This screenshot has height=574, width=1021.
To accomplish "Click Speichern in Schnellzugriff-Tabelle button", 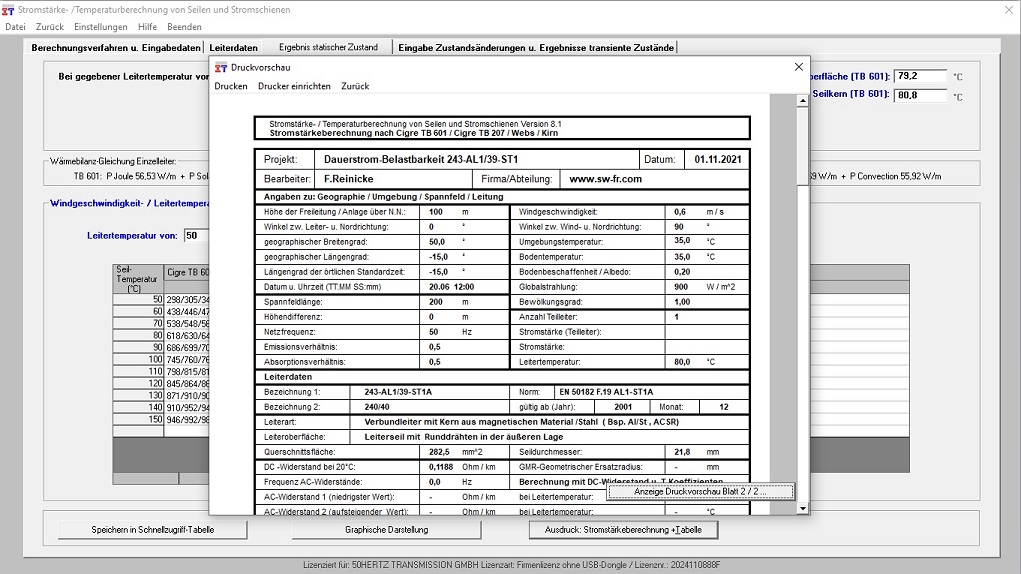I will (139, 530).
